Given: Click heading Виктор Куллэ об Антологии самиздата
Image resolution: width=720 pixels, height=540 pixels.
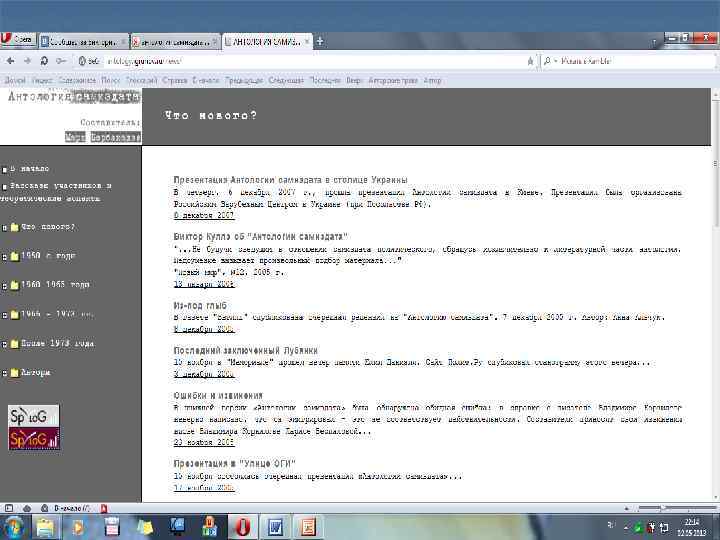Looking at the screenshot, I should pyautogui.click(x=261, y=236).
